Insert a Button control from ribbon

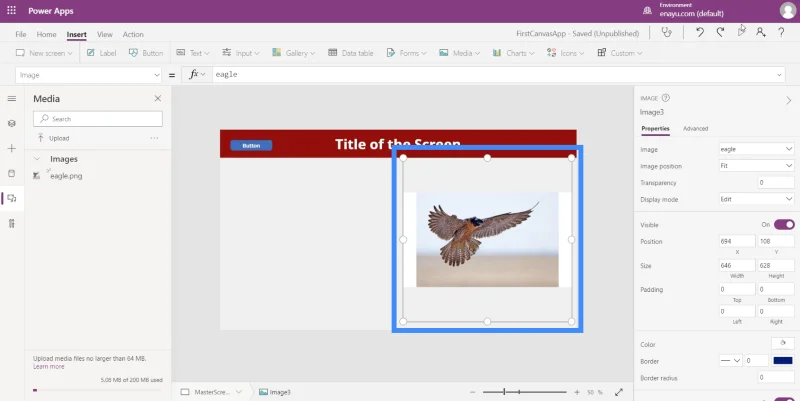[146, 53]
